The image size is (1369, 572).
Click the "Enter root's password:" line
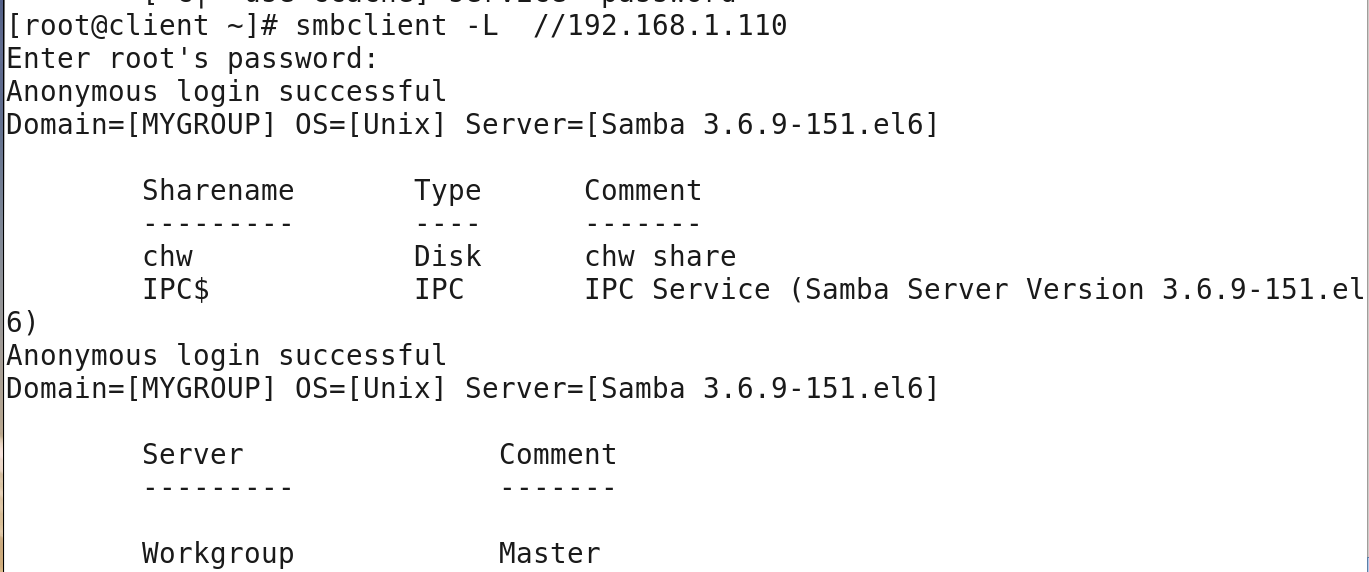coord(193,58)
